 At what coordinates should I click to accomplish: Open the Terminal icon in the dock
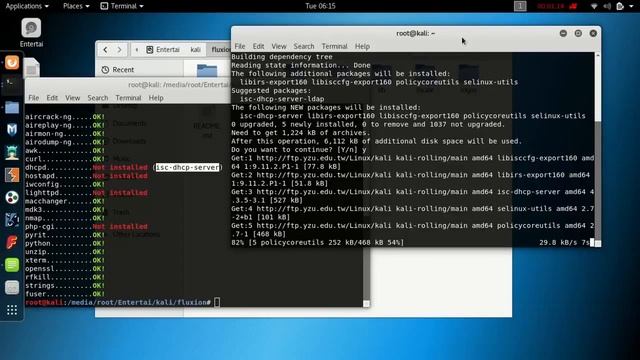point(12,85)
